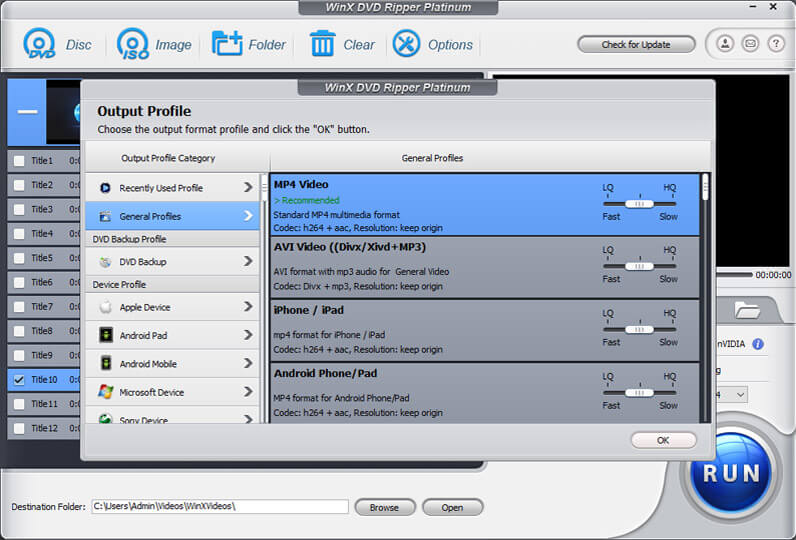Click the Recently Used Profile icon
Viewport: 796px width, 540px height.
[x=105, y=188]
